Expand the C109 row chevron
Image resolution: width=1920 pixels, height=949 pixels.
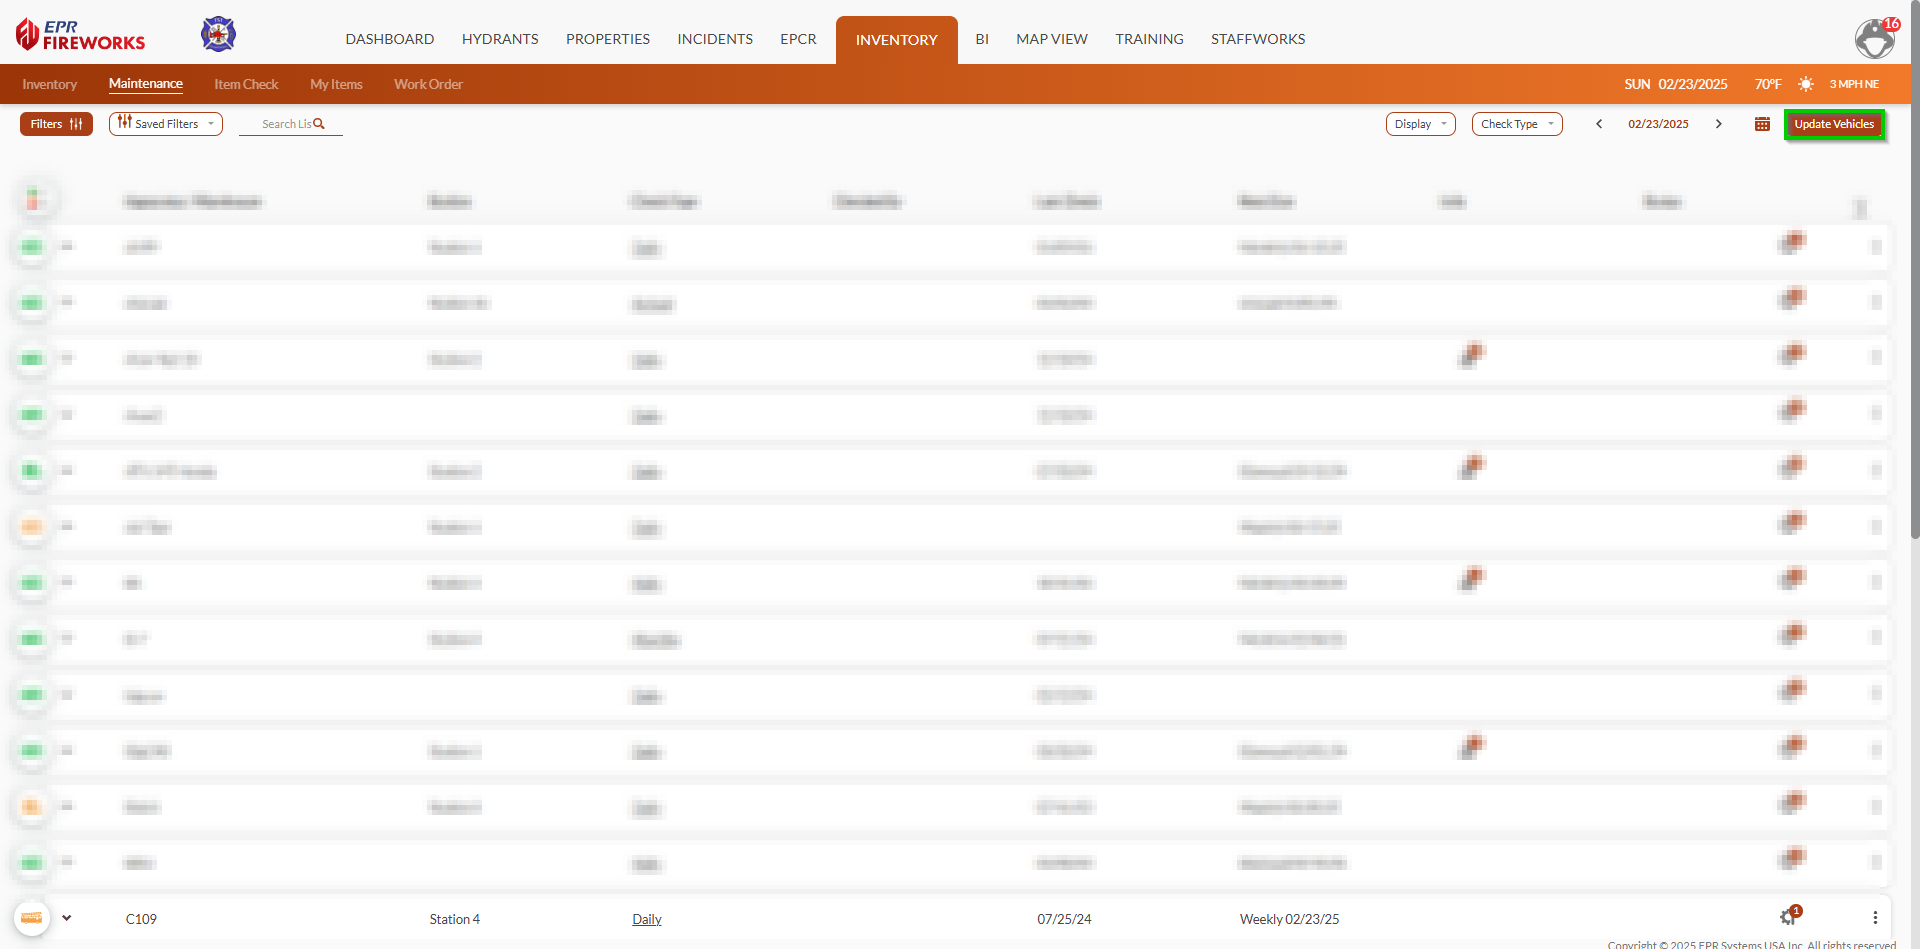click(67, 918)
